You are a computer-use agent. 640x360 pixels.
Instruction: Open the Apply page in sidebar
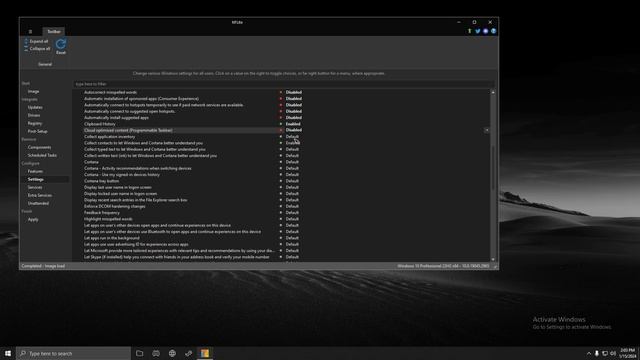coord(33,219)
